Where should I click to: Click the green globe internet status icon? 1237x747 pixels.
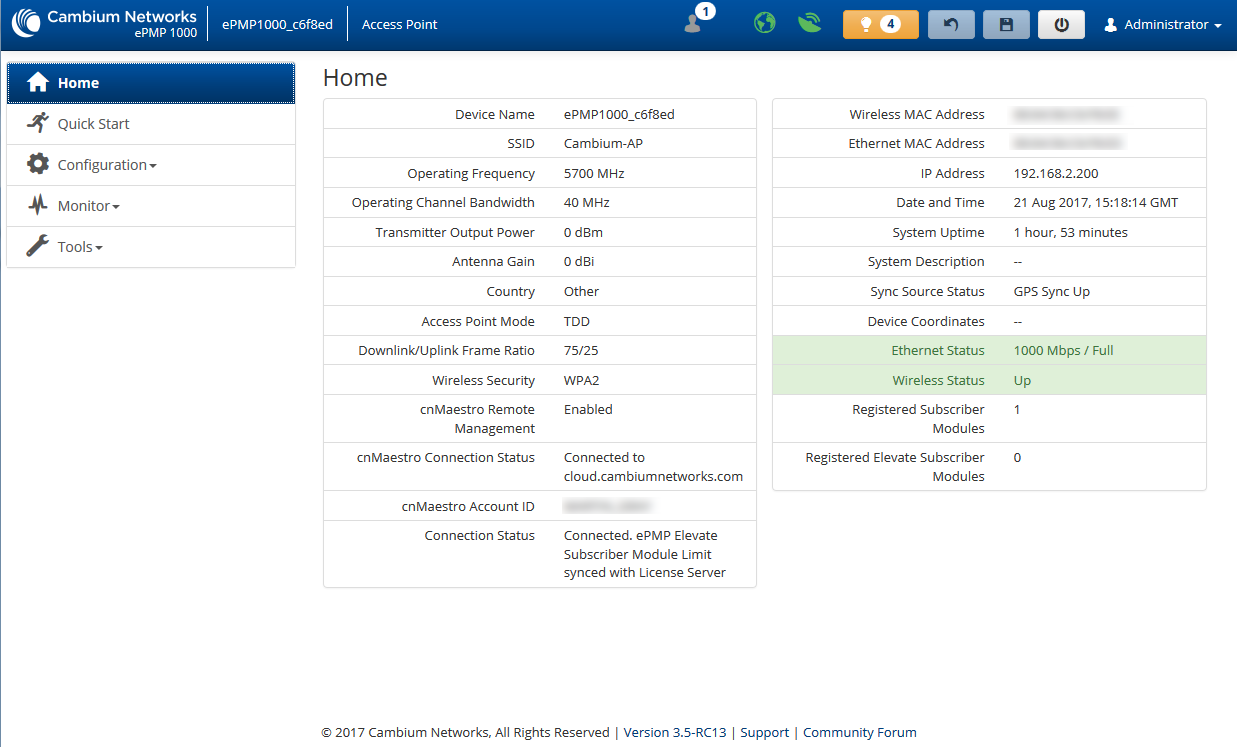(765, 24)
